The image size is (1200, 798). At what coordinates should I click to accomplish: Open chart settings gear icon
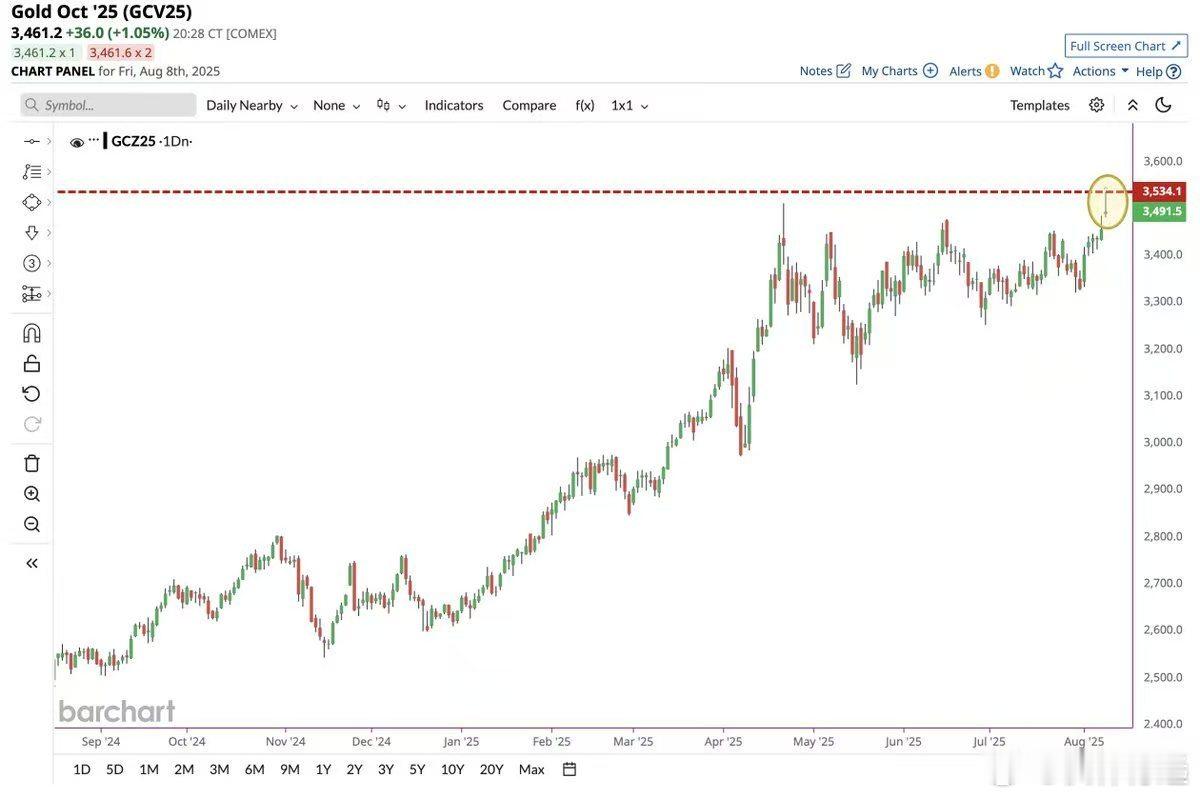[x=1097, y=105]
